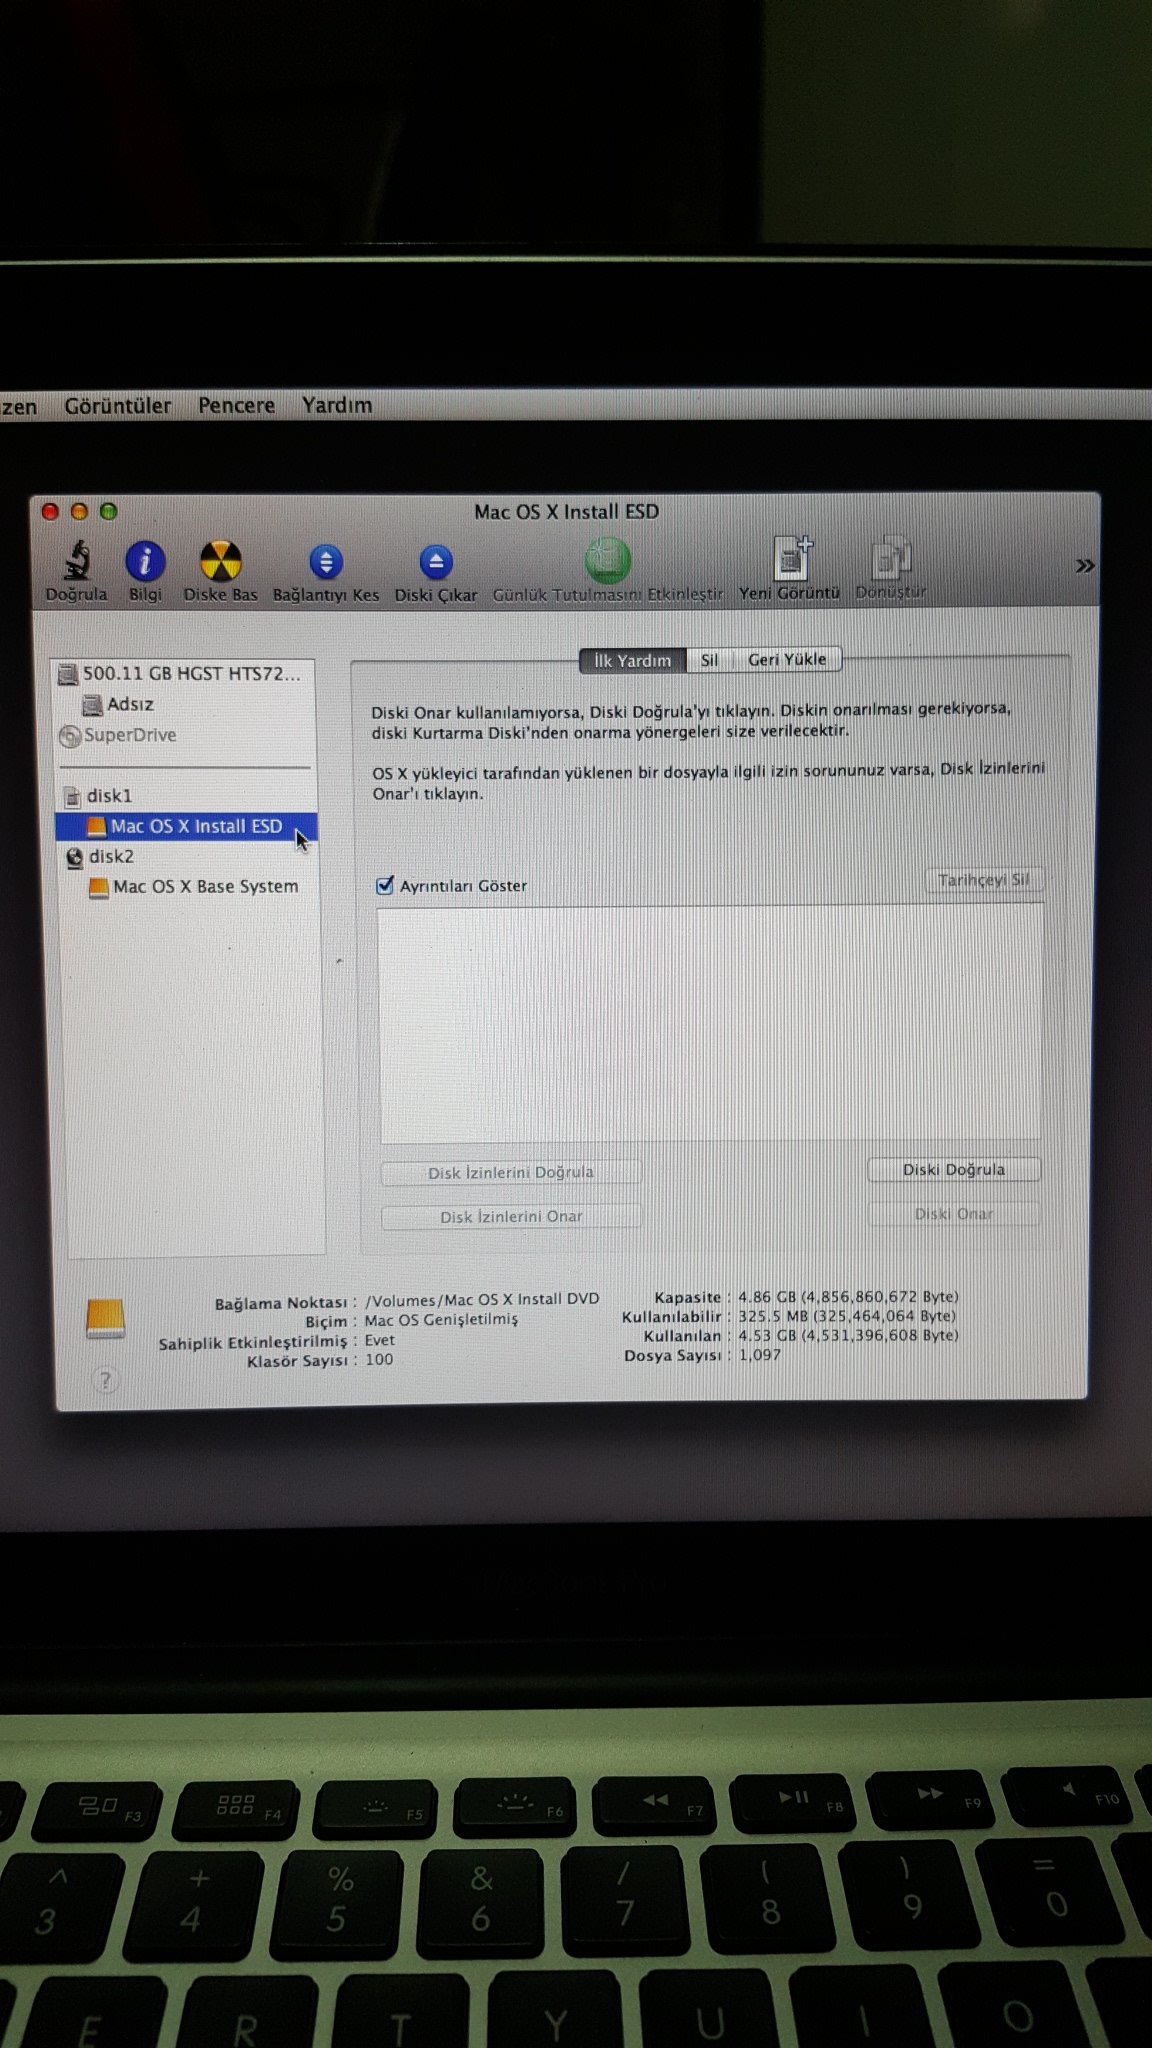The width and height of the screenshot is (1152, 2048).
Task: Click the Bağlantıyı Kes unmount icon
Action: [x=326, y=562]
